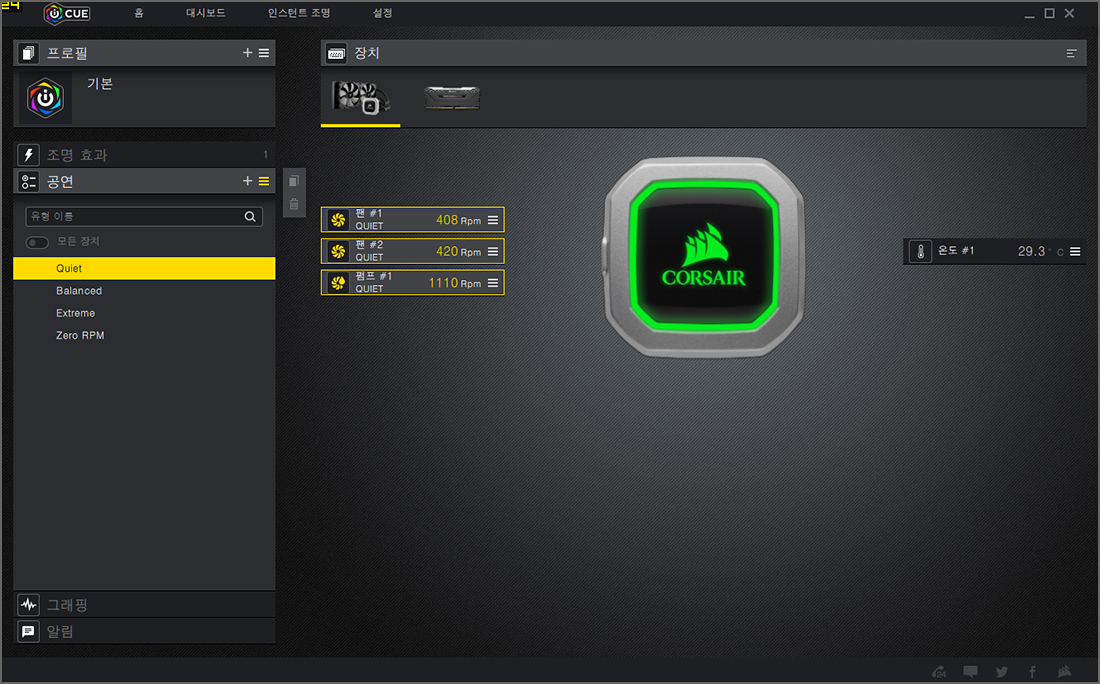1100x684 pixels.
Task: Open the 설정 tab
Action: point(382,13)
